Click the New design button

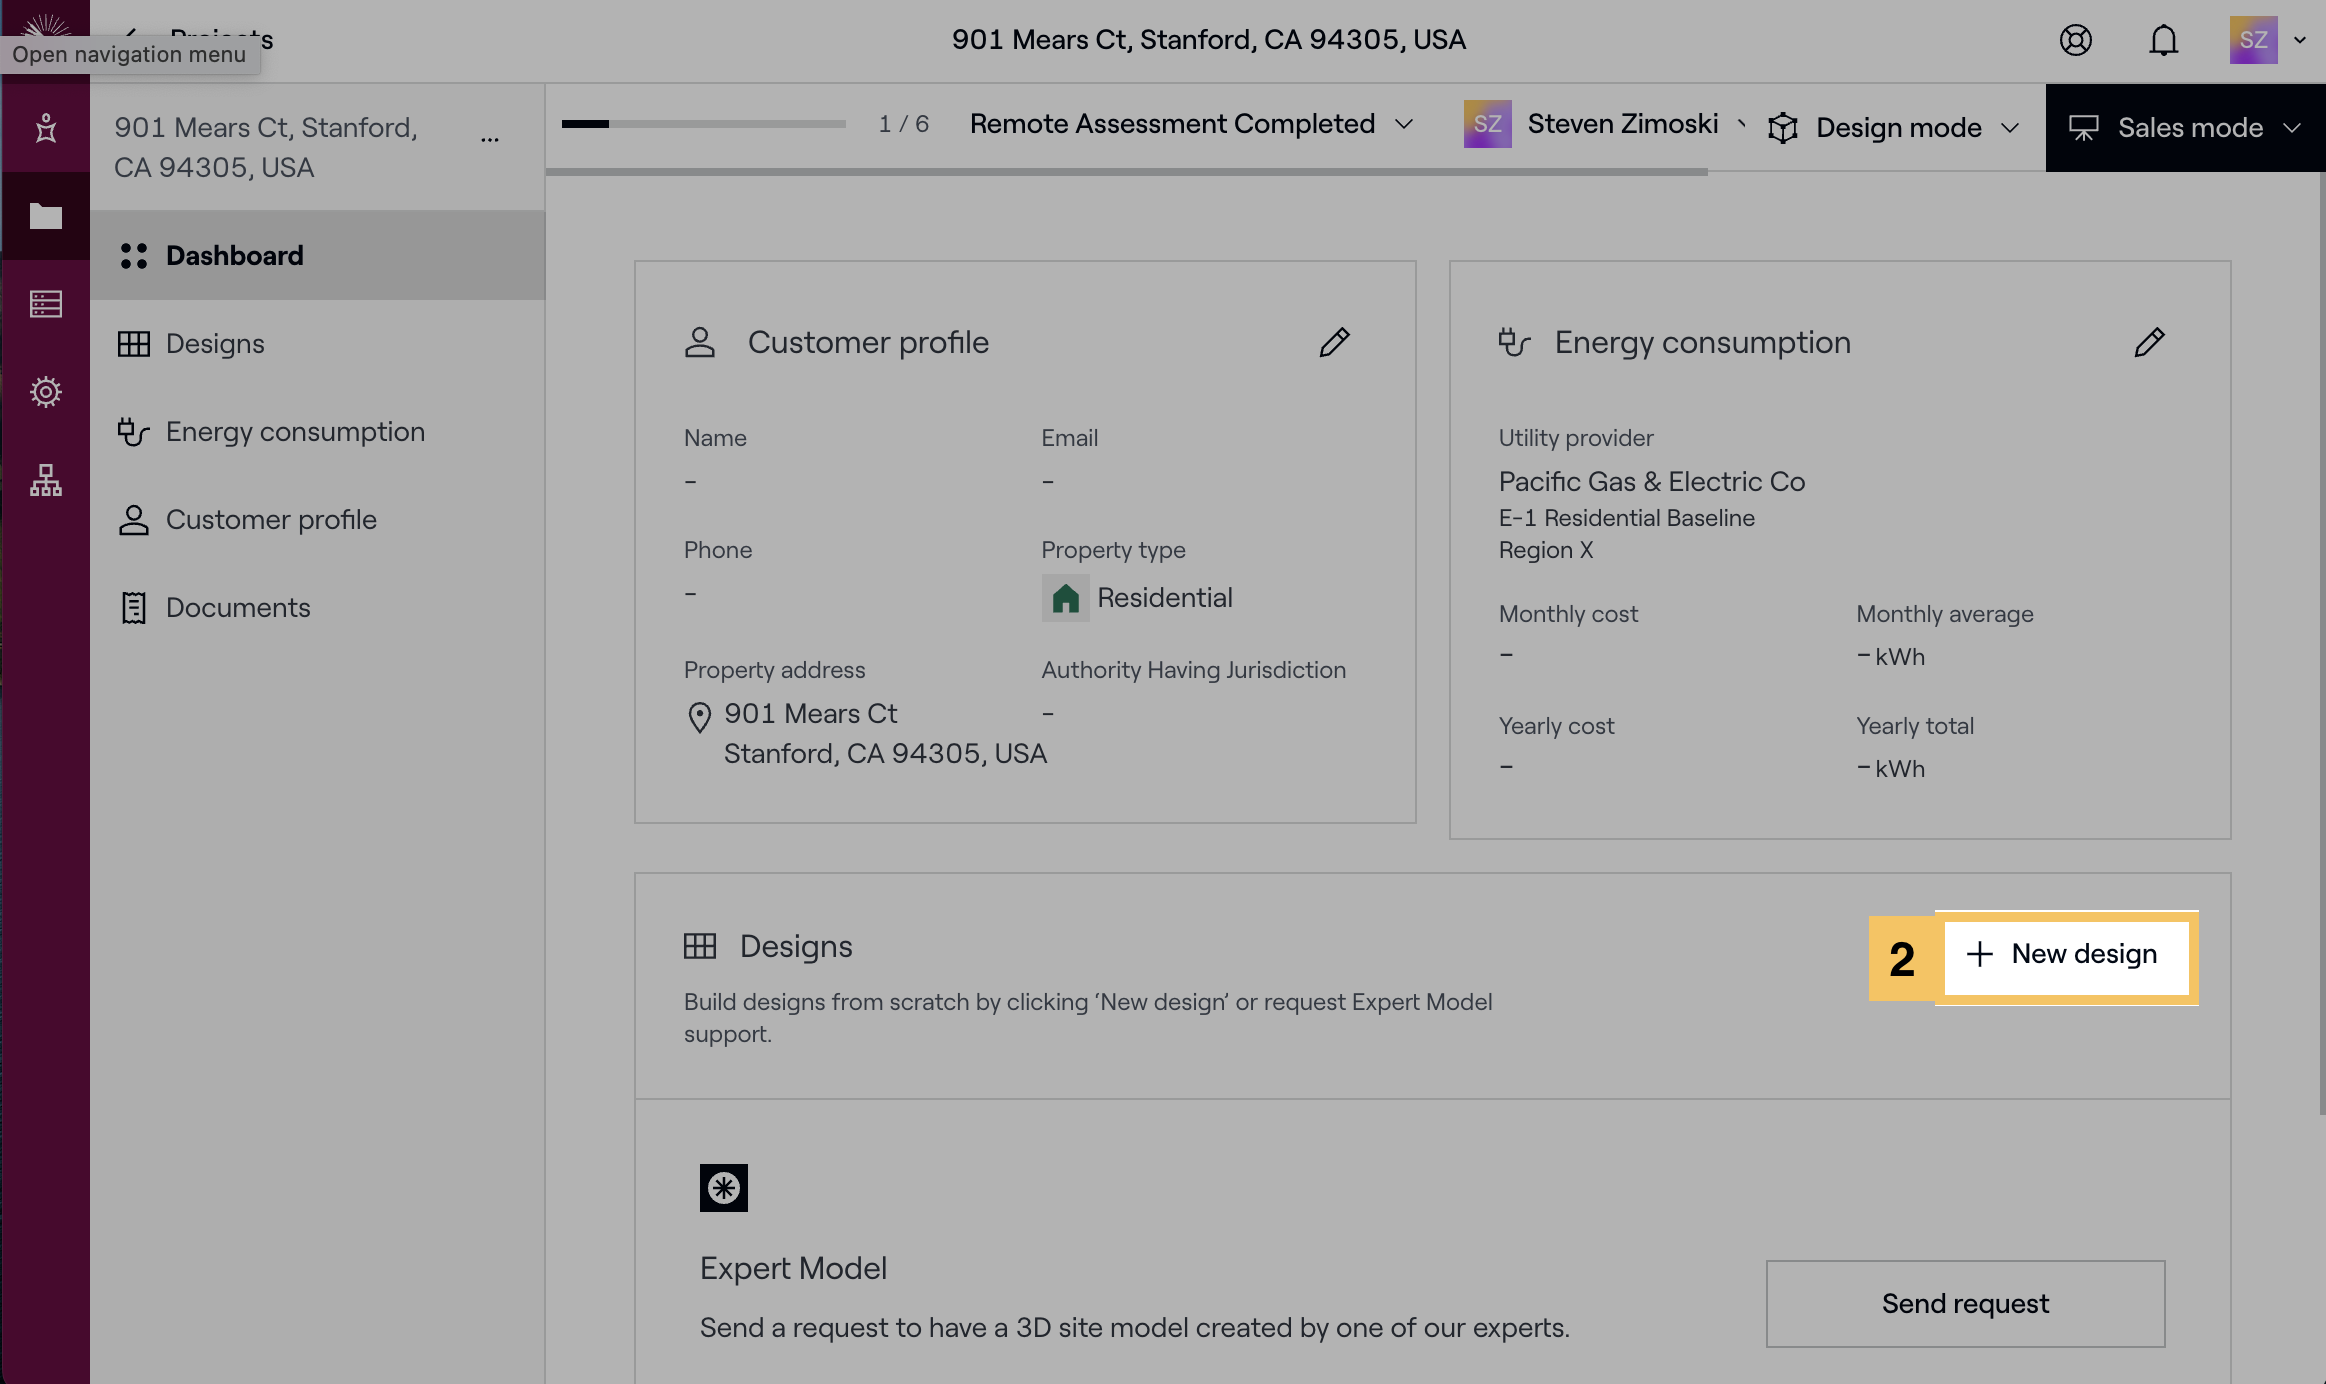point(2065,955)
